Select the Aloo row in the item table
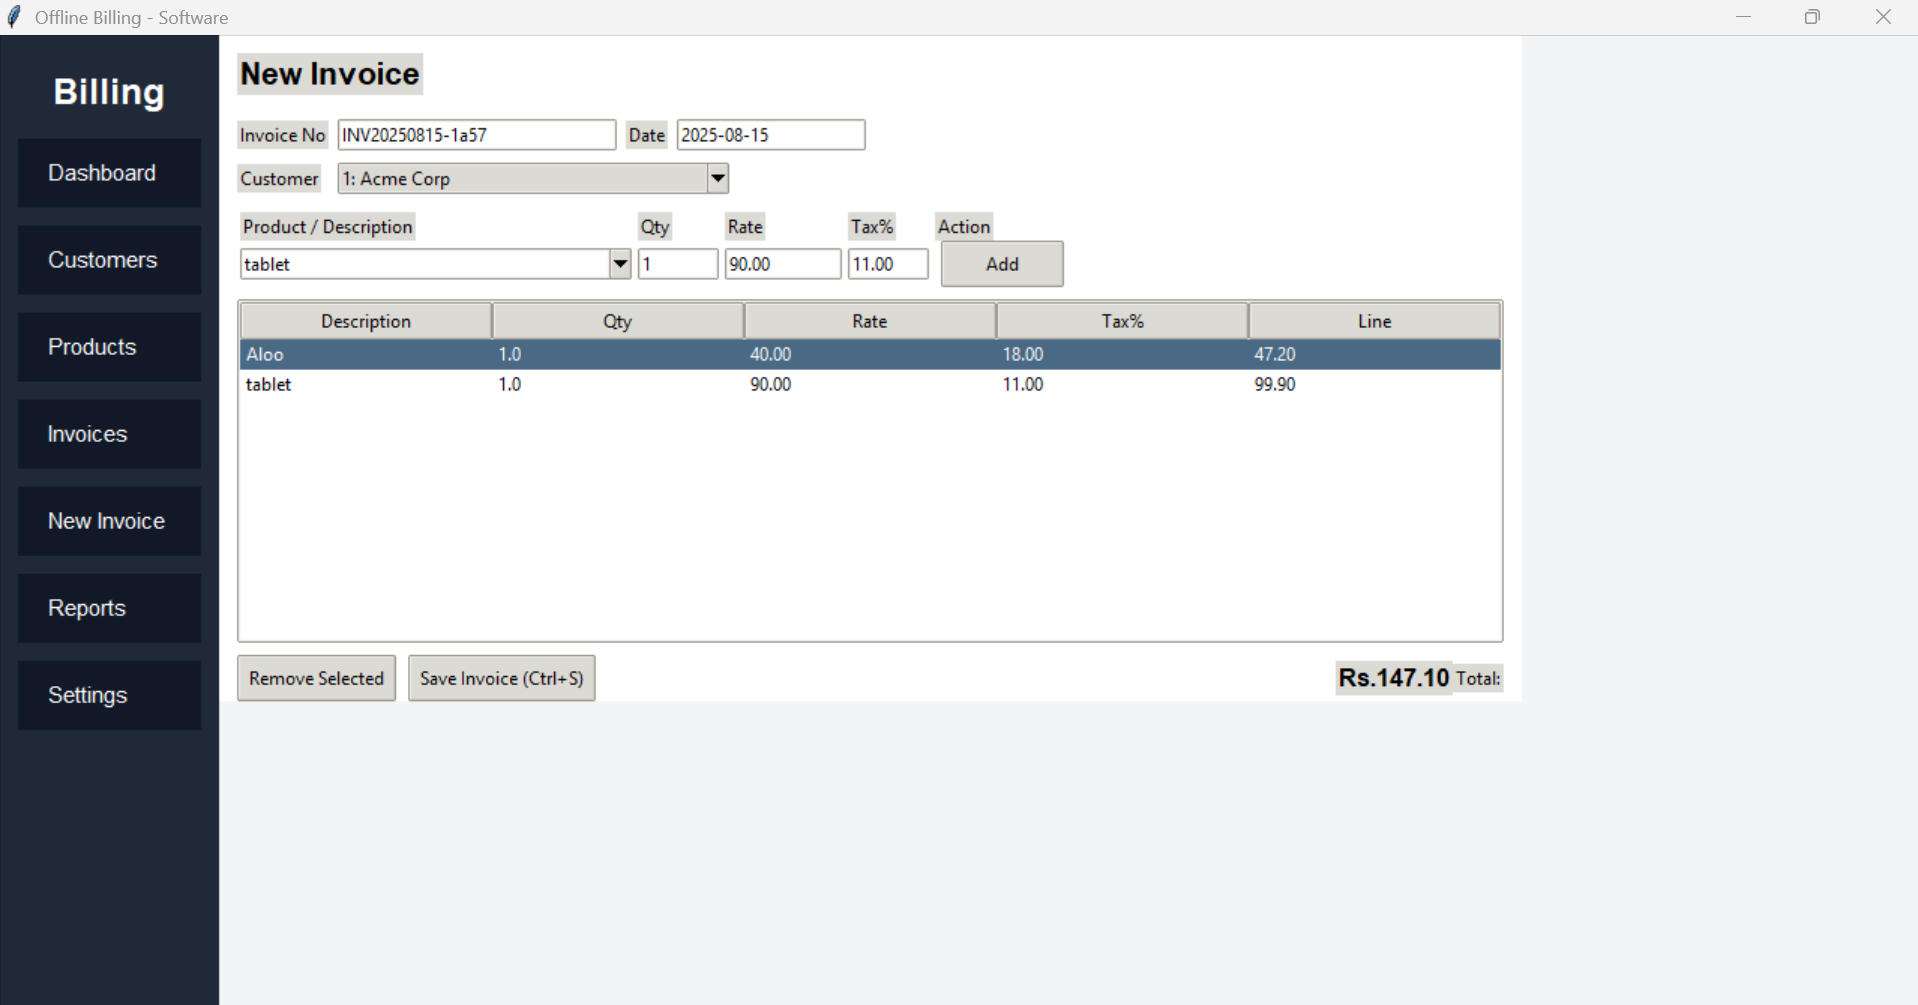The width and height of the screenshot is (1918, 1005). coord(600,354)
